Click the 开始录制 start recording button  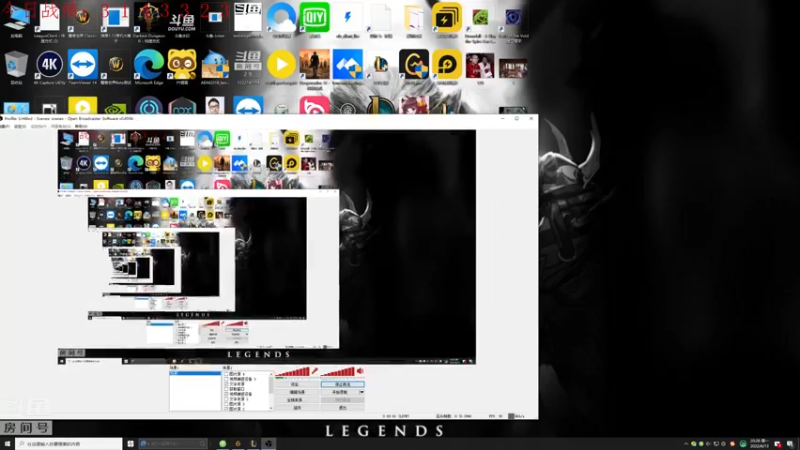click(340, 392)
